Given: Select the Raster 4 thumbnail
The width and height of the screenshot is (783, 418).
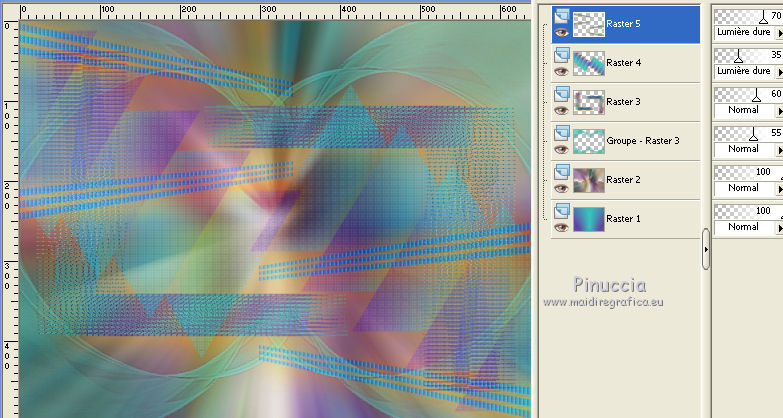Looking at the screenshot, I should [x=589, y=63].
